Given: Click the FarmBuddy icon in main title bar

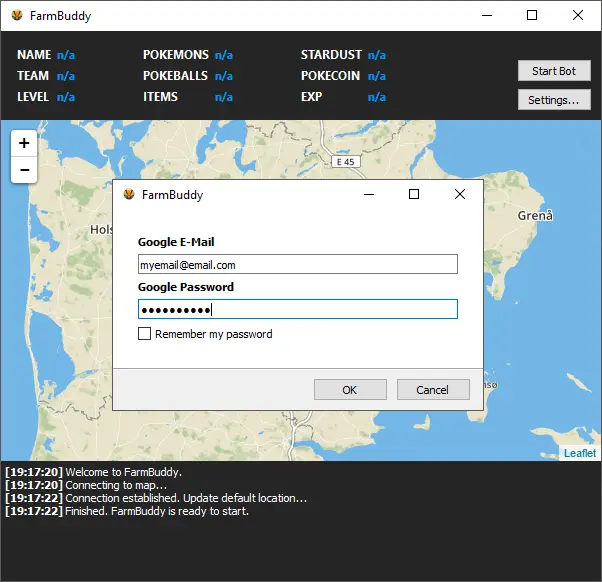Looking at the screenshot, I should (16, 16).
